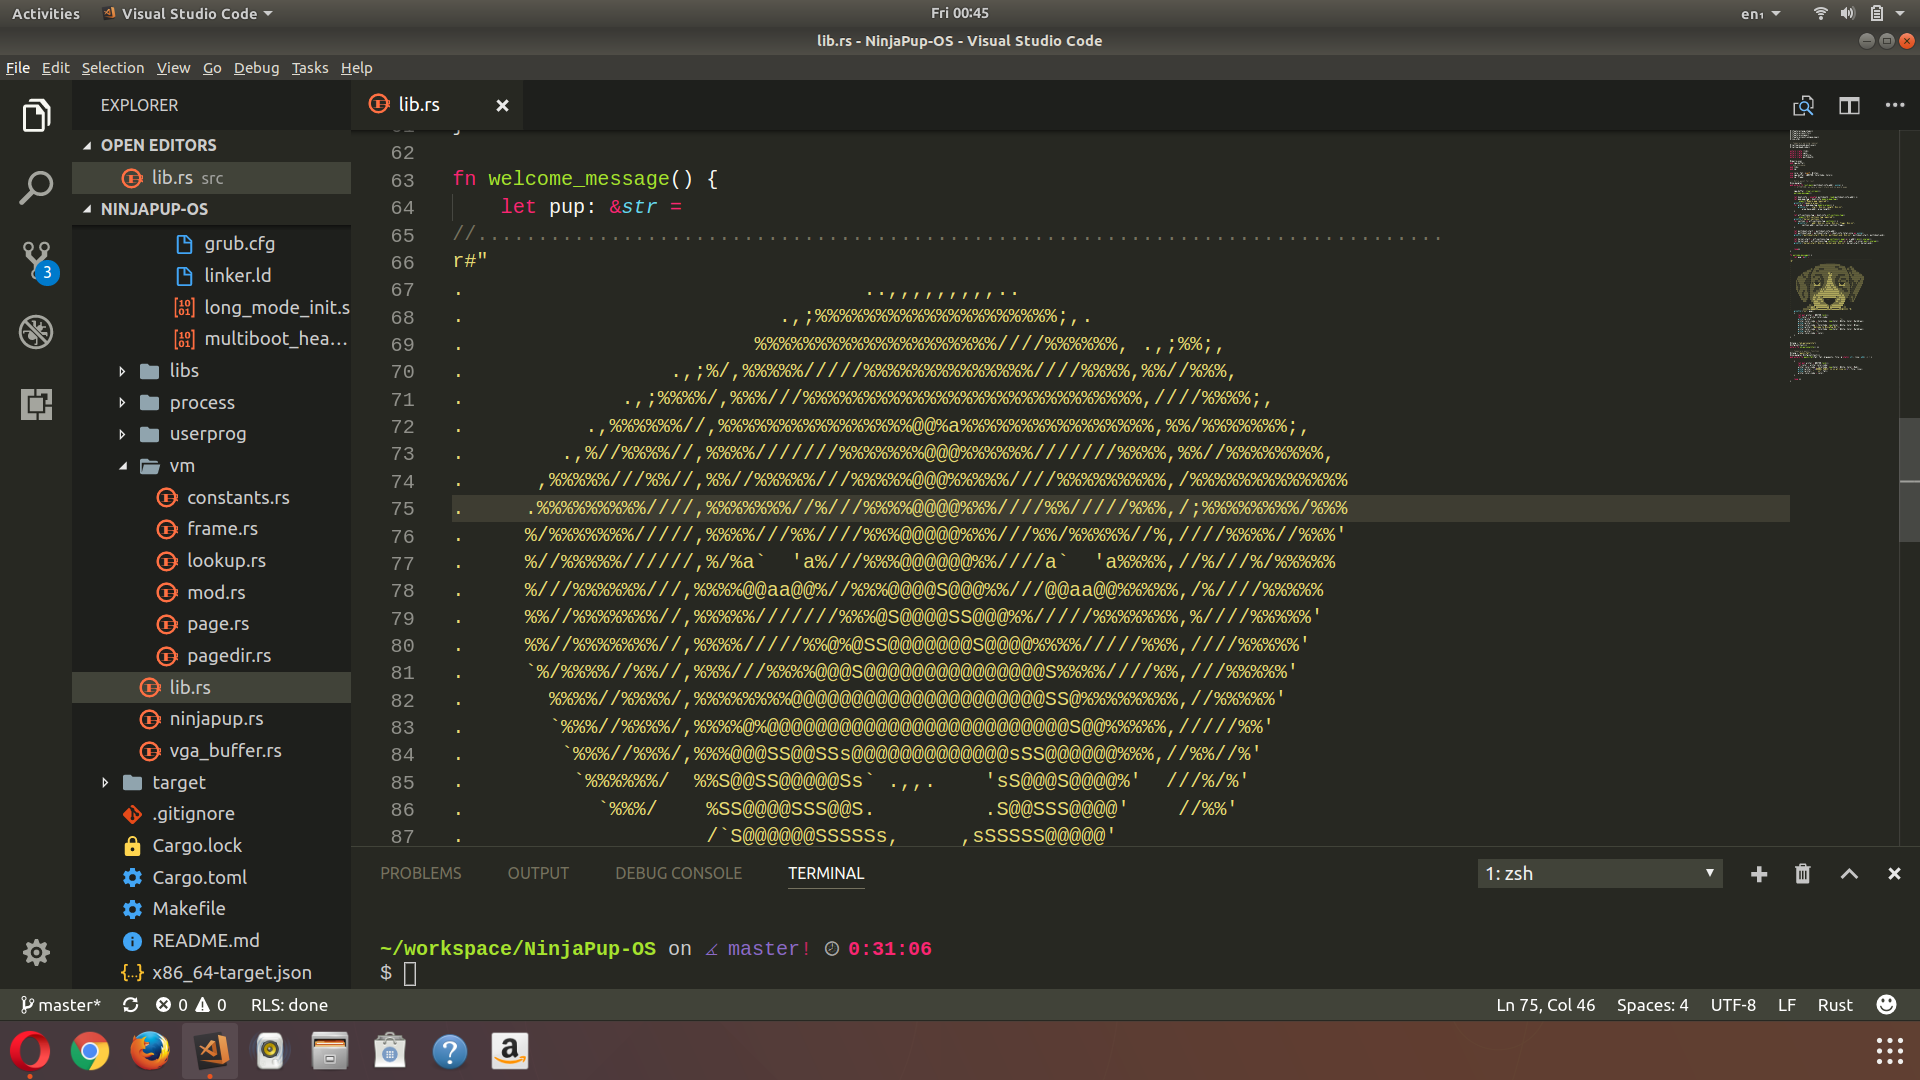Image resolution: width=1920 pixels, height=1080 pixels.
Task: Click Spaces: 4 indentation setting
Action: [1652, 1005]
